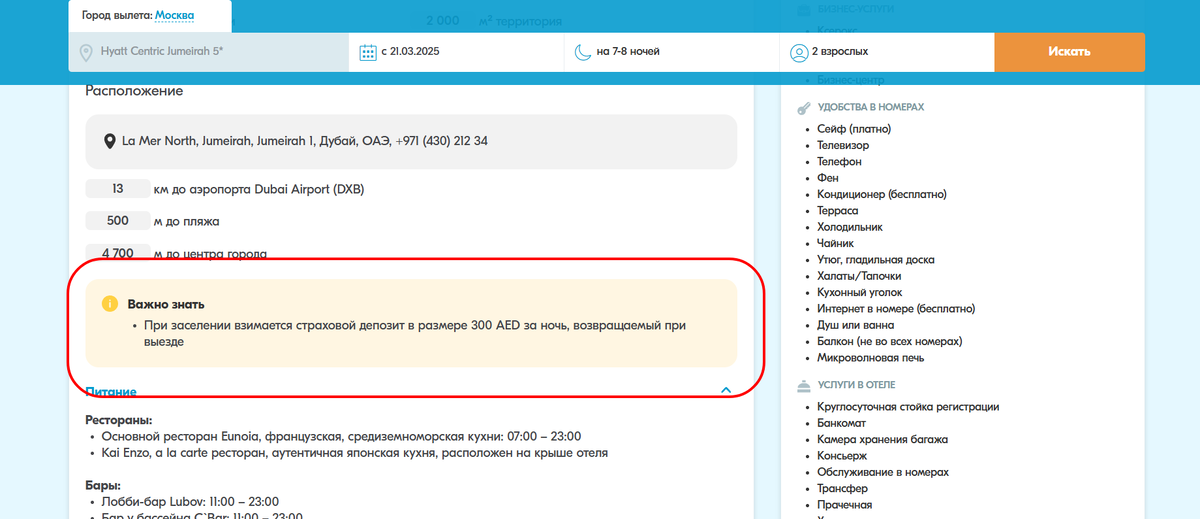Click the Kai Enzo a la carte restaurant line
The height and width of the screenshot is (519, 1200).
(354, 453)
